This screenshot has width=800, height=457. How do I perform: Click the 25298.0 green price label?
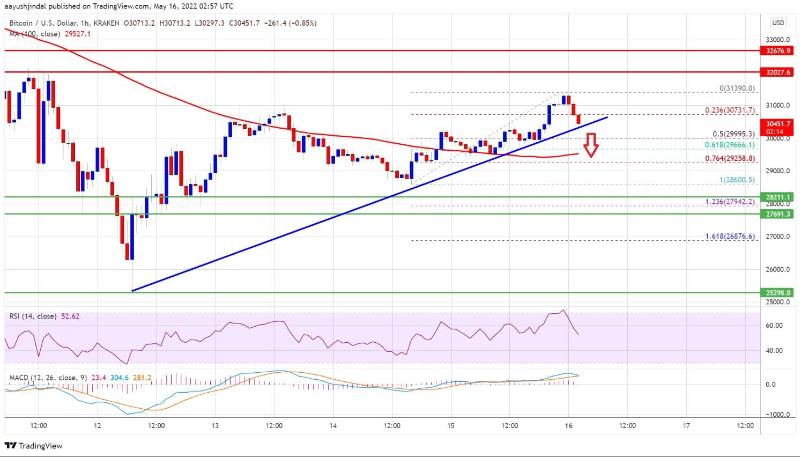[778, 293]
